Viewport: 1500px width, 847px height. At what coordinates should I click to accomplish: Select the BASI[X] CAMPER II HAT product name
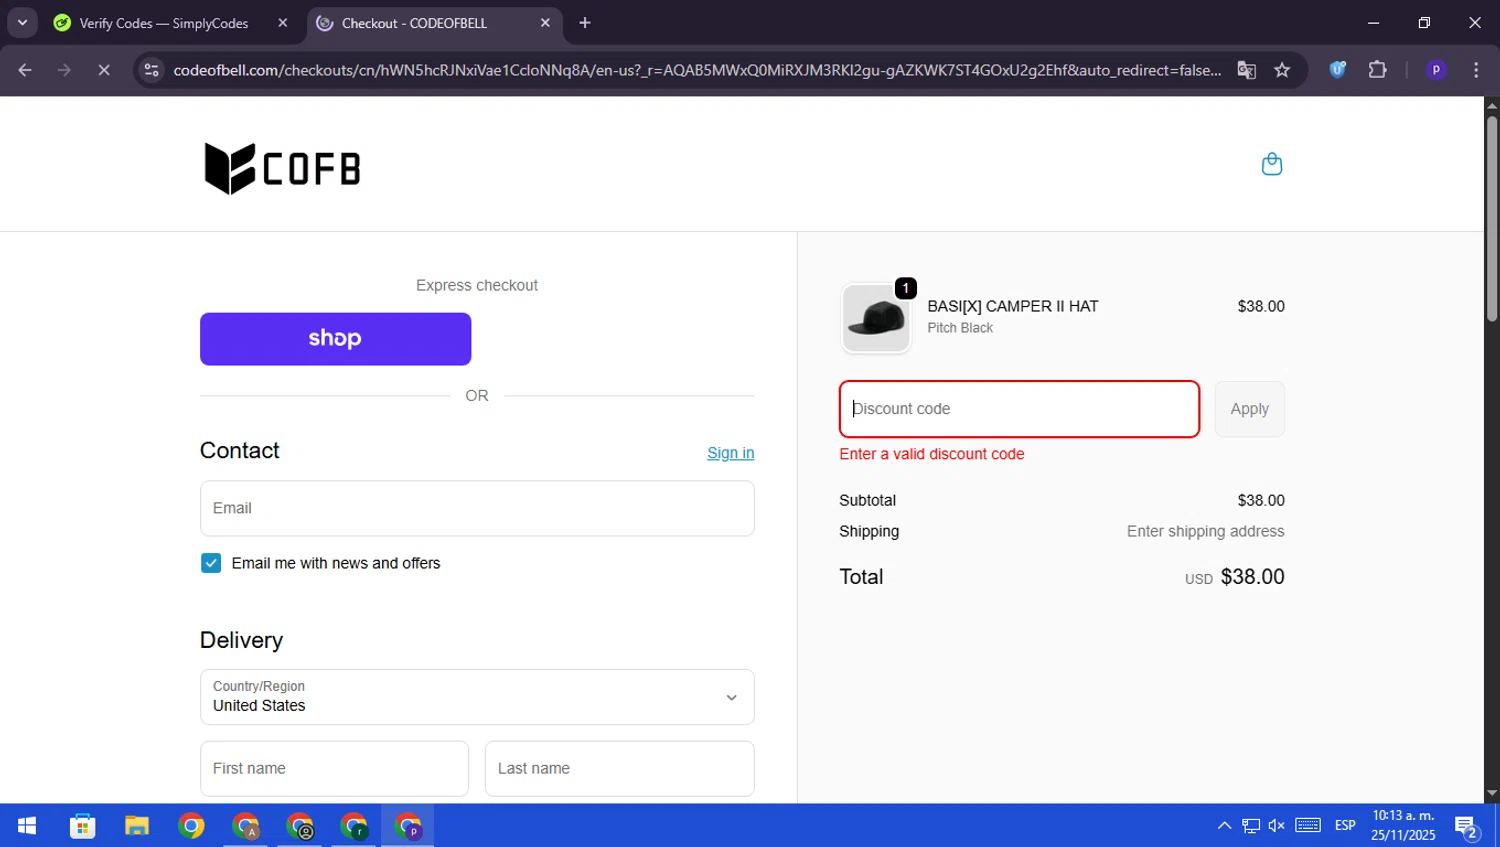pos(1012,306)
